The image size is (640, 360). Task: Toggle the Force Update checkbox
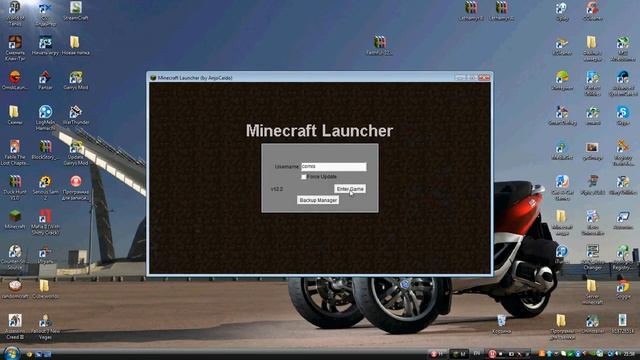303,177
